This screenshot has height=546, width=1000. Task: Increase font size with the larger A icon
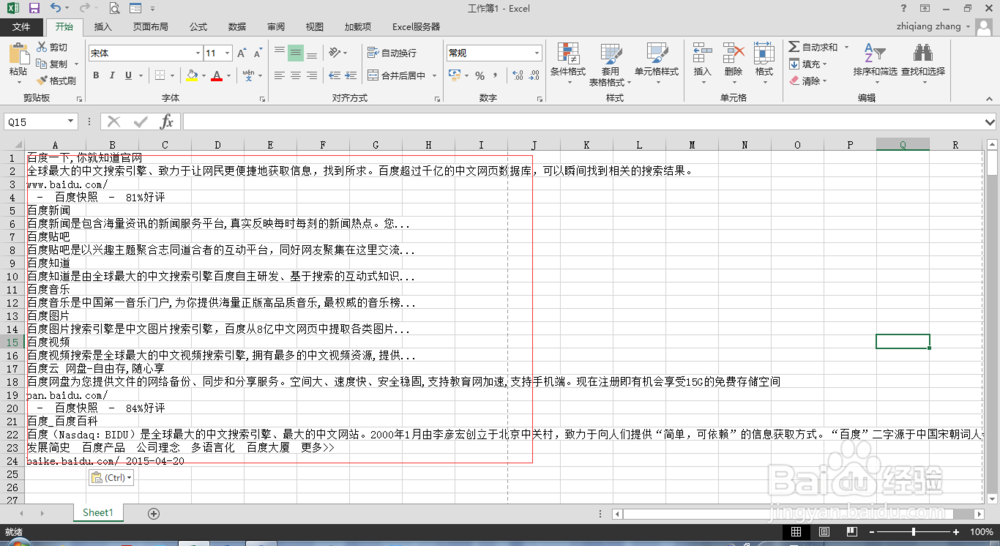242,53
